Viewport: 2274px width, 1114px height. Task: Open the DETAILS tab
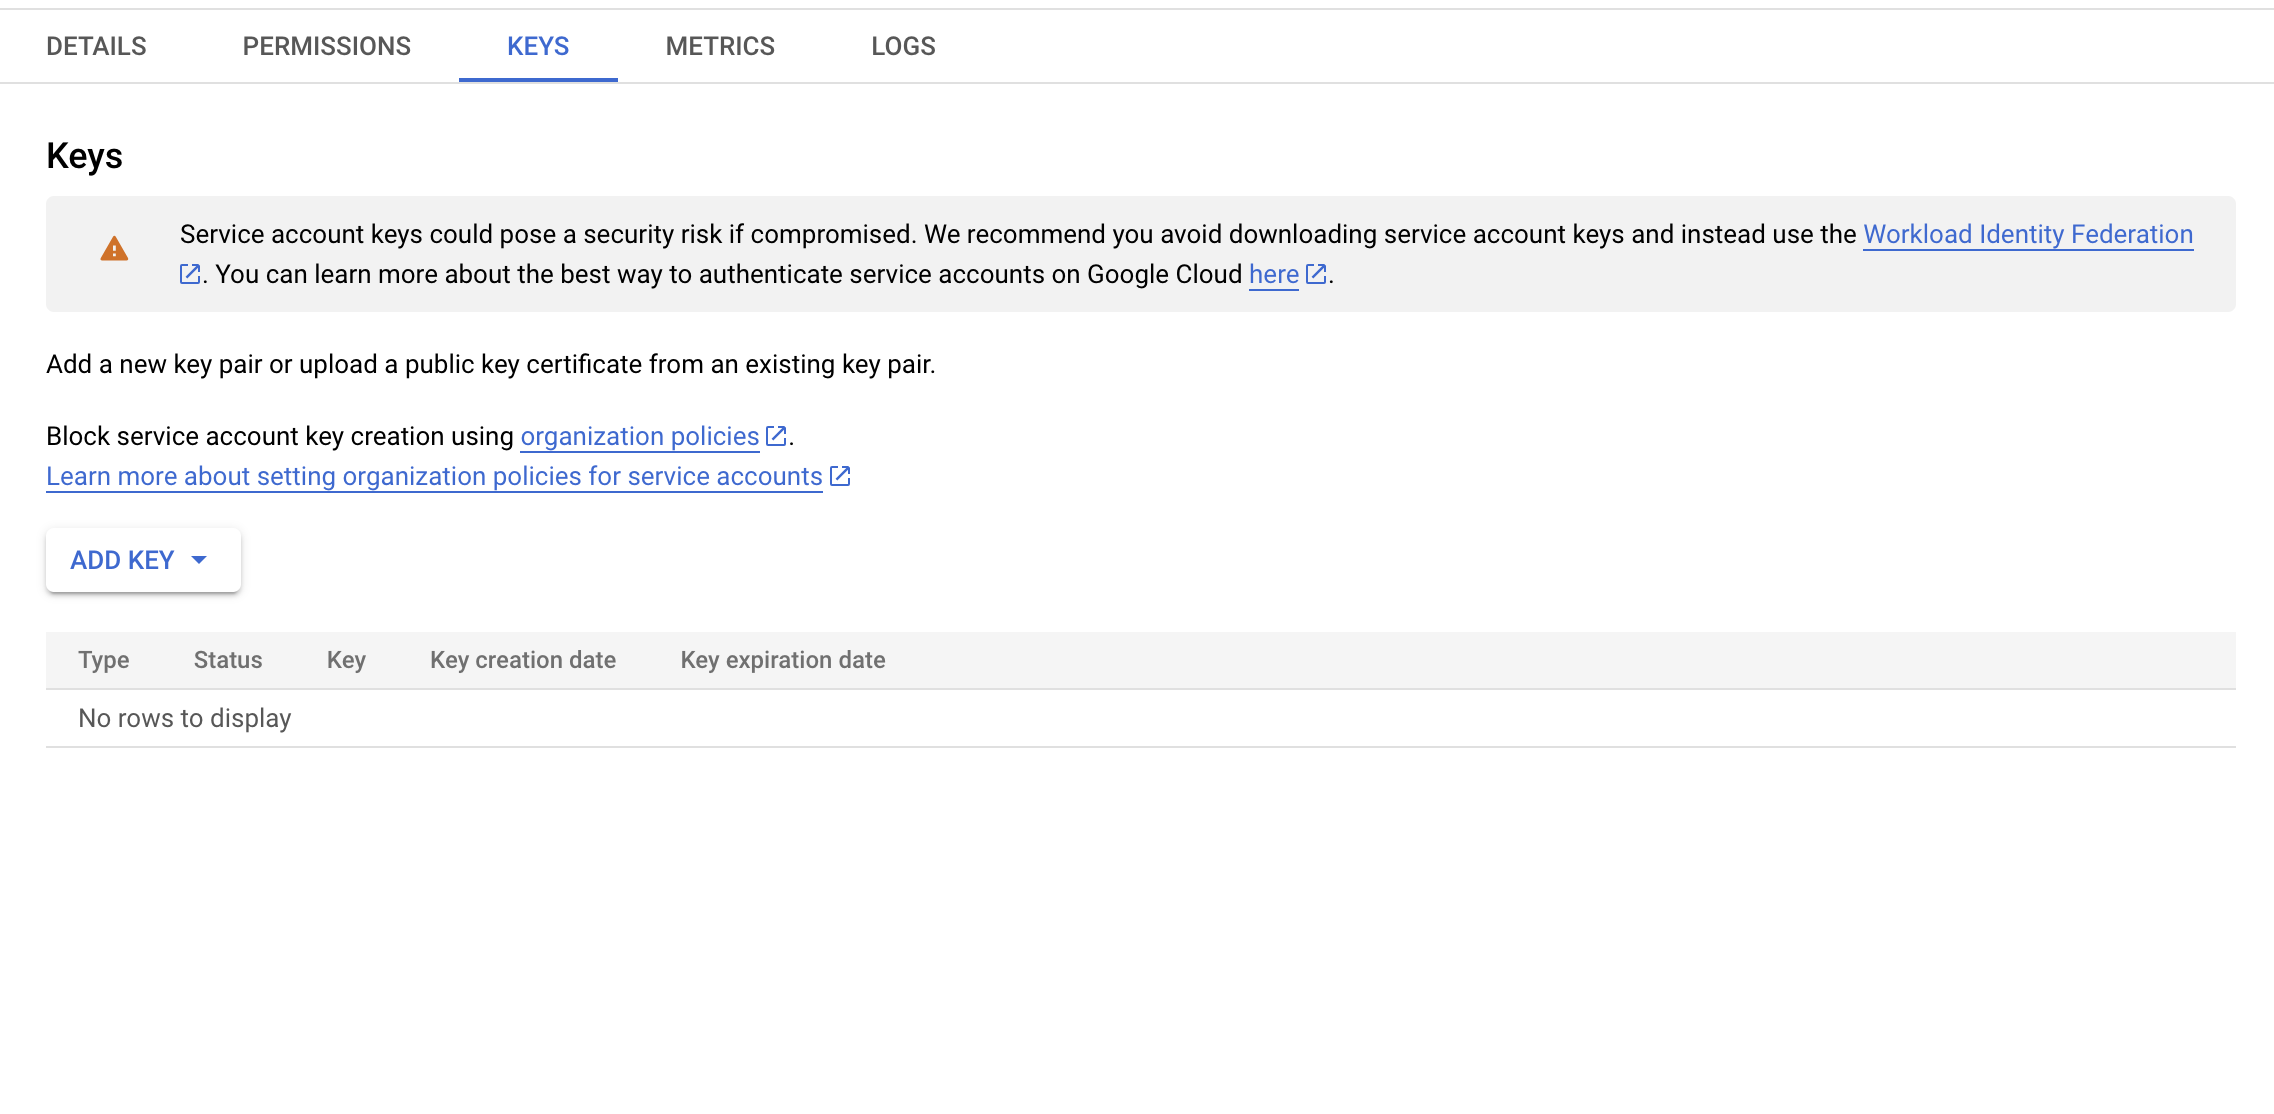[x=96, y=46]
